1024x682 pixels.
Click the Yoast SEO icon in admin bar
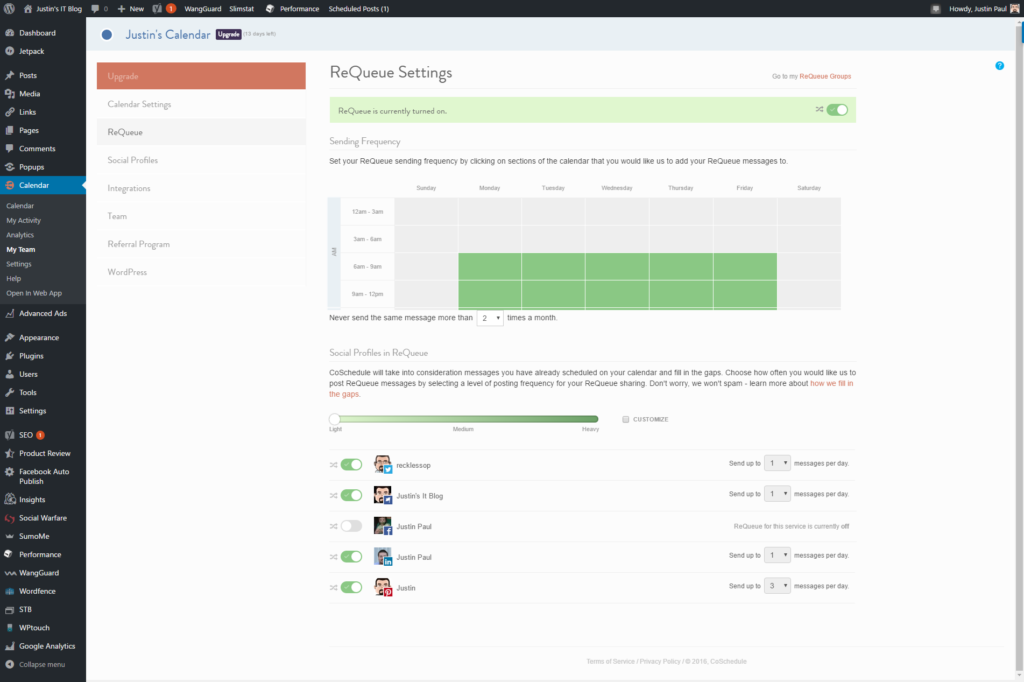click(x=157, y=8)
